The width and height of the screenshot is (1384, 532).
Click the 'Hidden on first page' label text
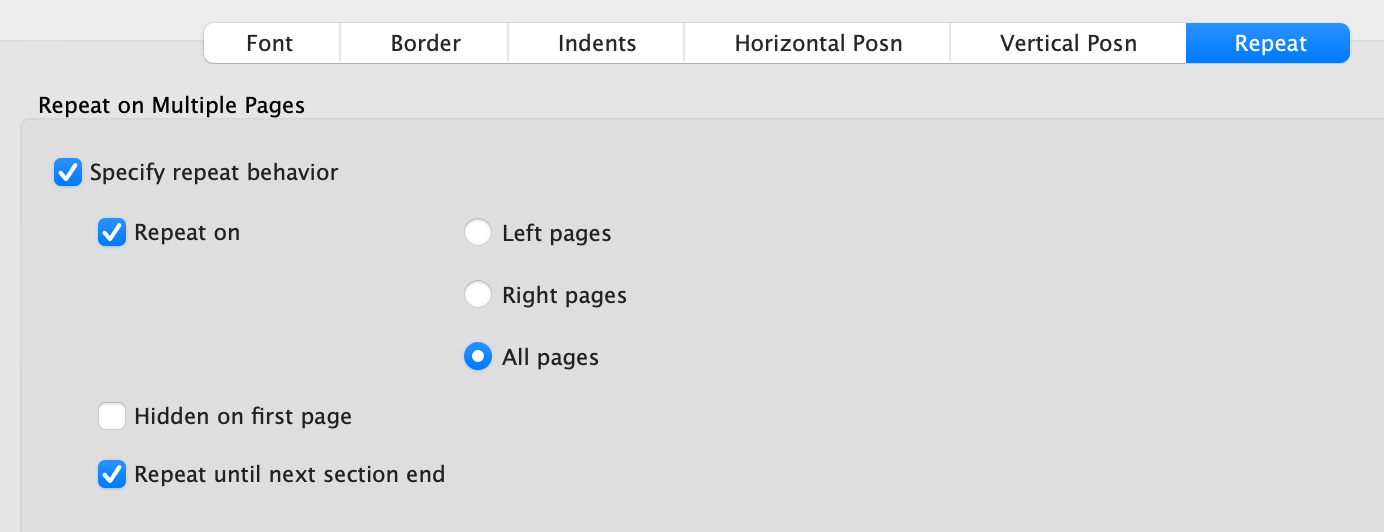click(243, 416)
